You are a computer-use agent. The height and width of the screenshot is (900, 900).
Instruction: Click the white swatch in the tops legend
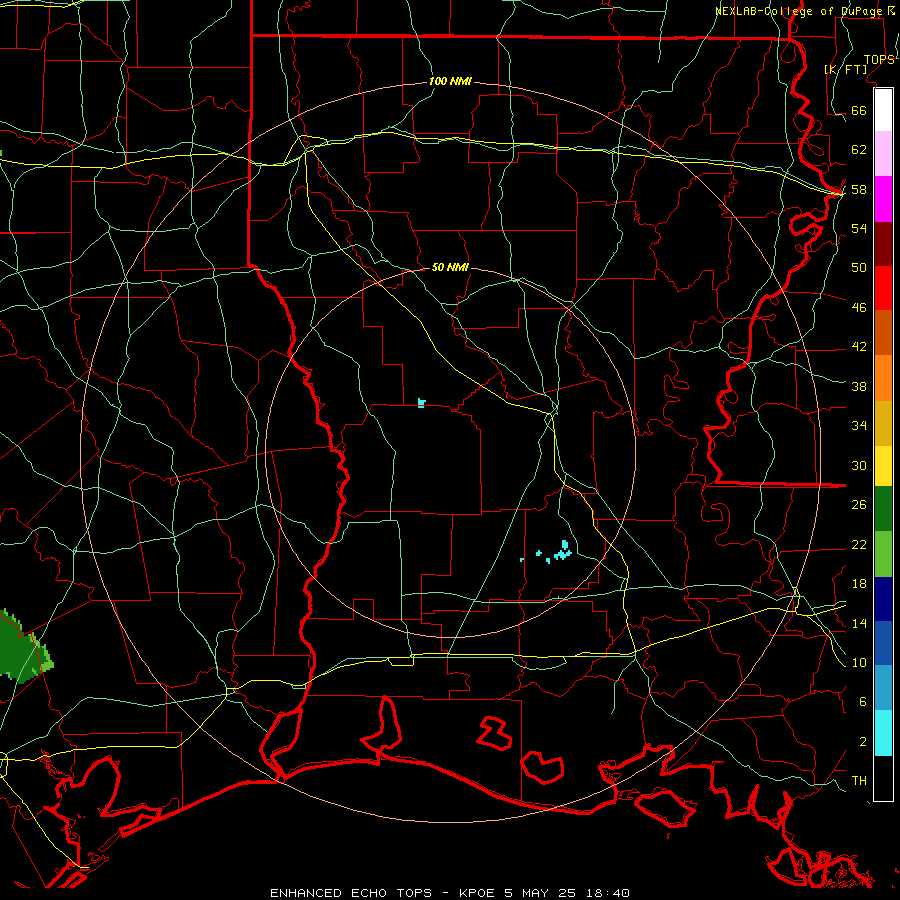[883, 110]
